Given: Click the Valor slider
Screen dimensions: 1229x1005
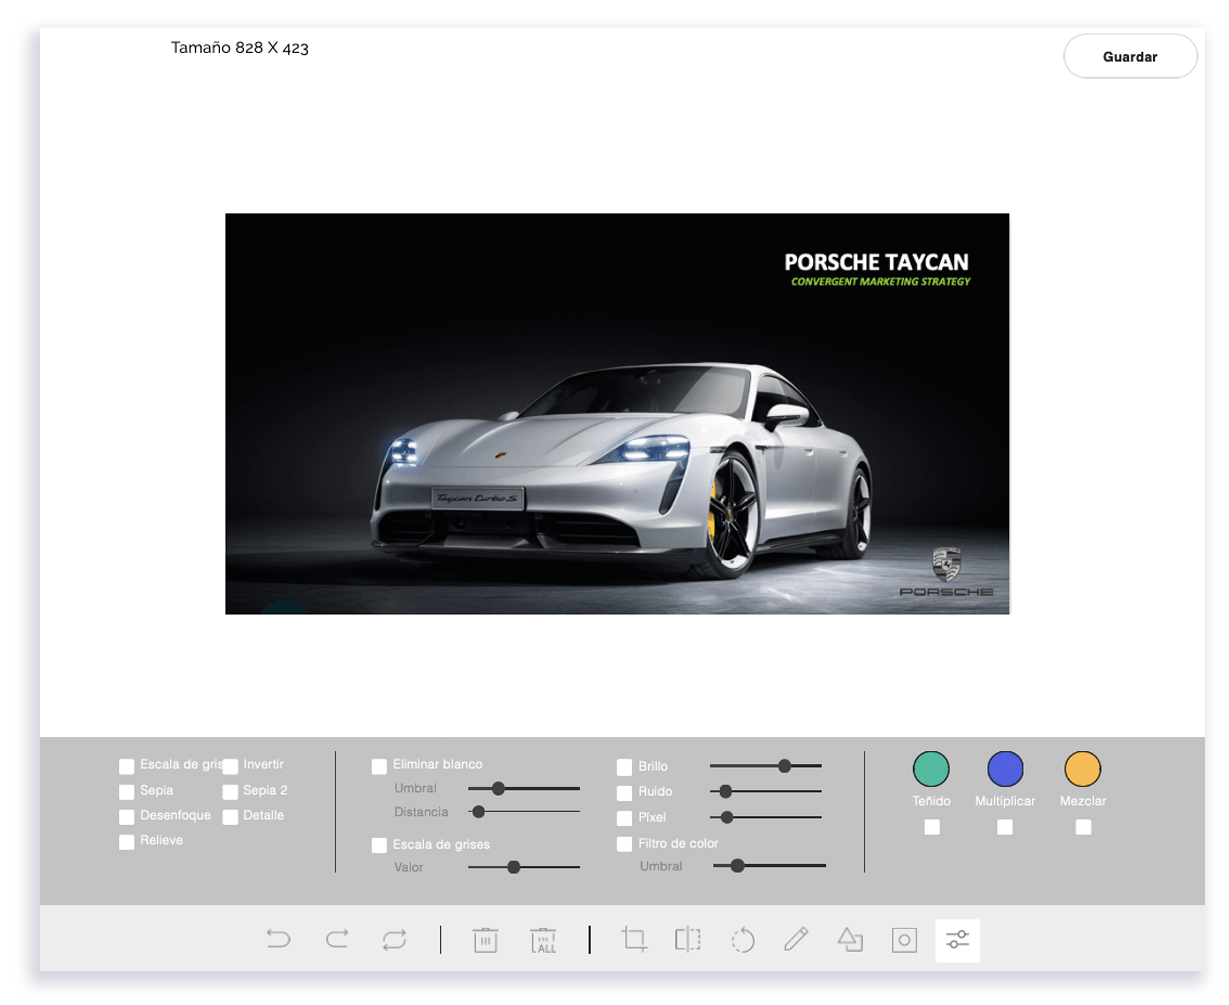Looking at the screenshot, I should (x=524, y=867).
